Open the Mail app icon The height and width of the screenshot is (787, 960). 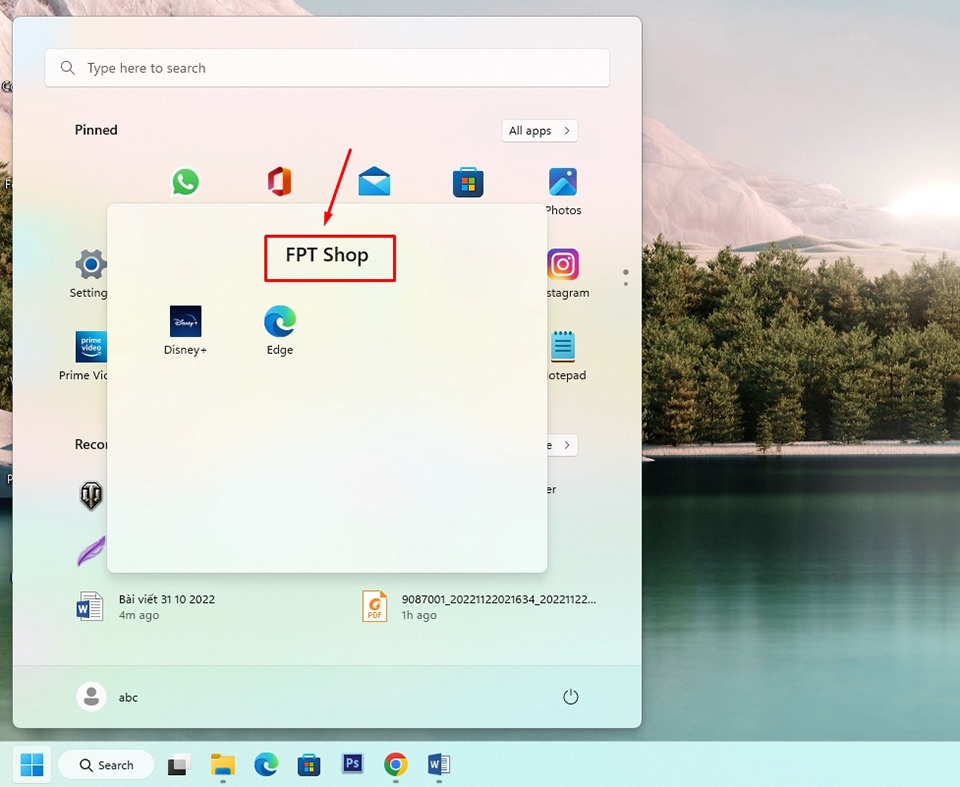[x=374, y=181]
